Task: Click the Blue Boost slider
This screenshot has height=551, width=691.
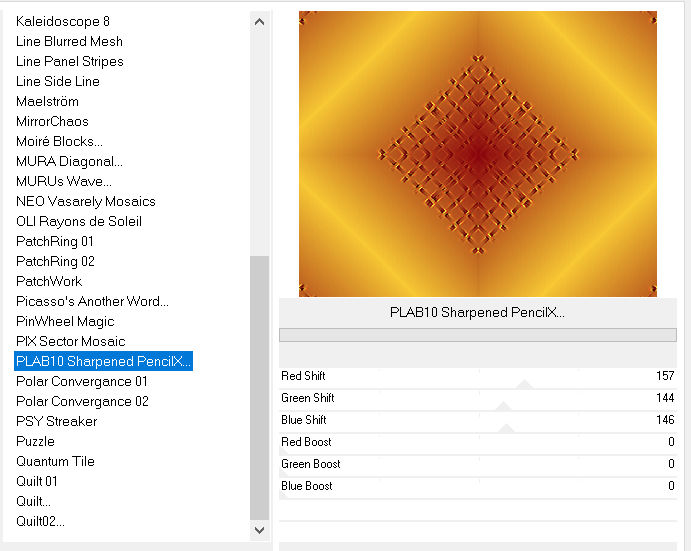Action: [478, 487]
